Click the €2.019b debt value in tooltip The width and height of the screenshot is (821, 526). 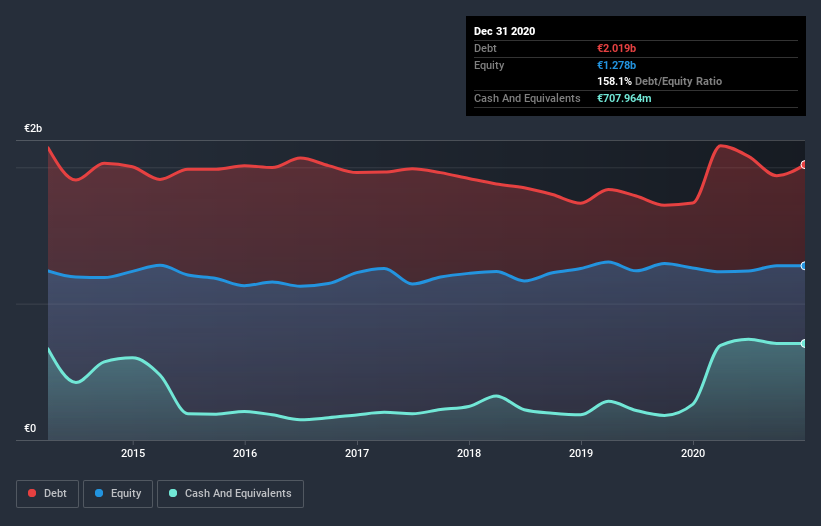tap(616, 48)
